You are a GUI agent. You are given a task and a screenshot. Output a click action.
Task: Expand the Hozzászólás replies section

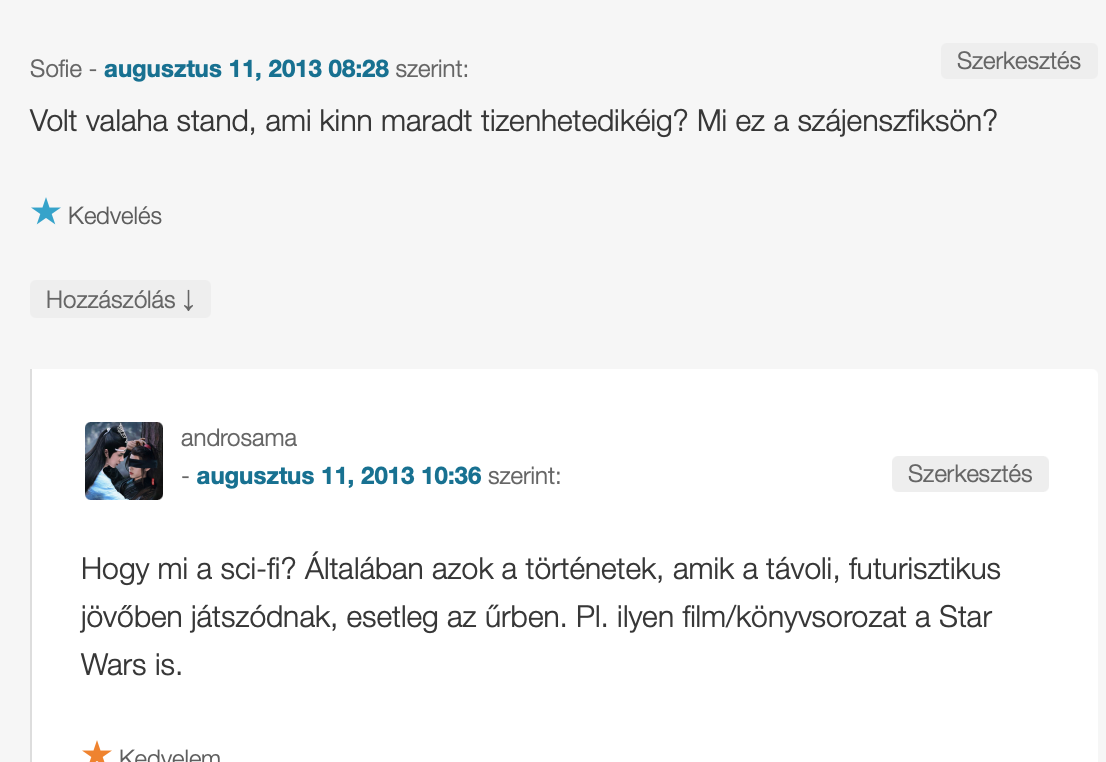pyautogui.click(x=120, y=300)
